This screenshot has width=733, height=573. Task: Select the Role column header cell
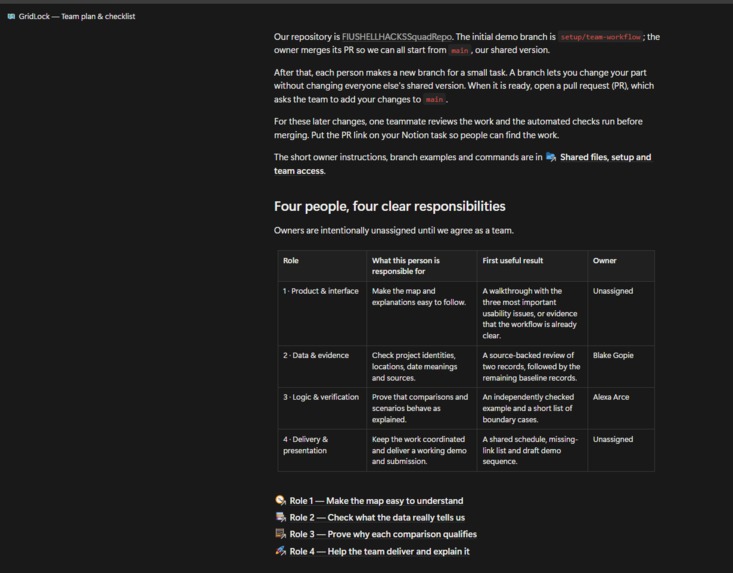click(322, 266)
